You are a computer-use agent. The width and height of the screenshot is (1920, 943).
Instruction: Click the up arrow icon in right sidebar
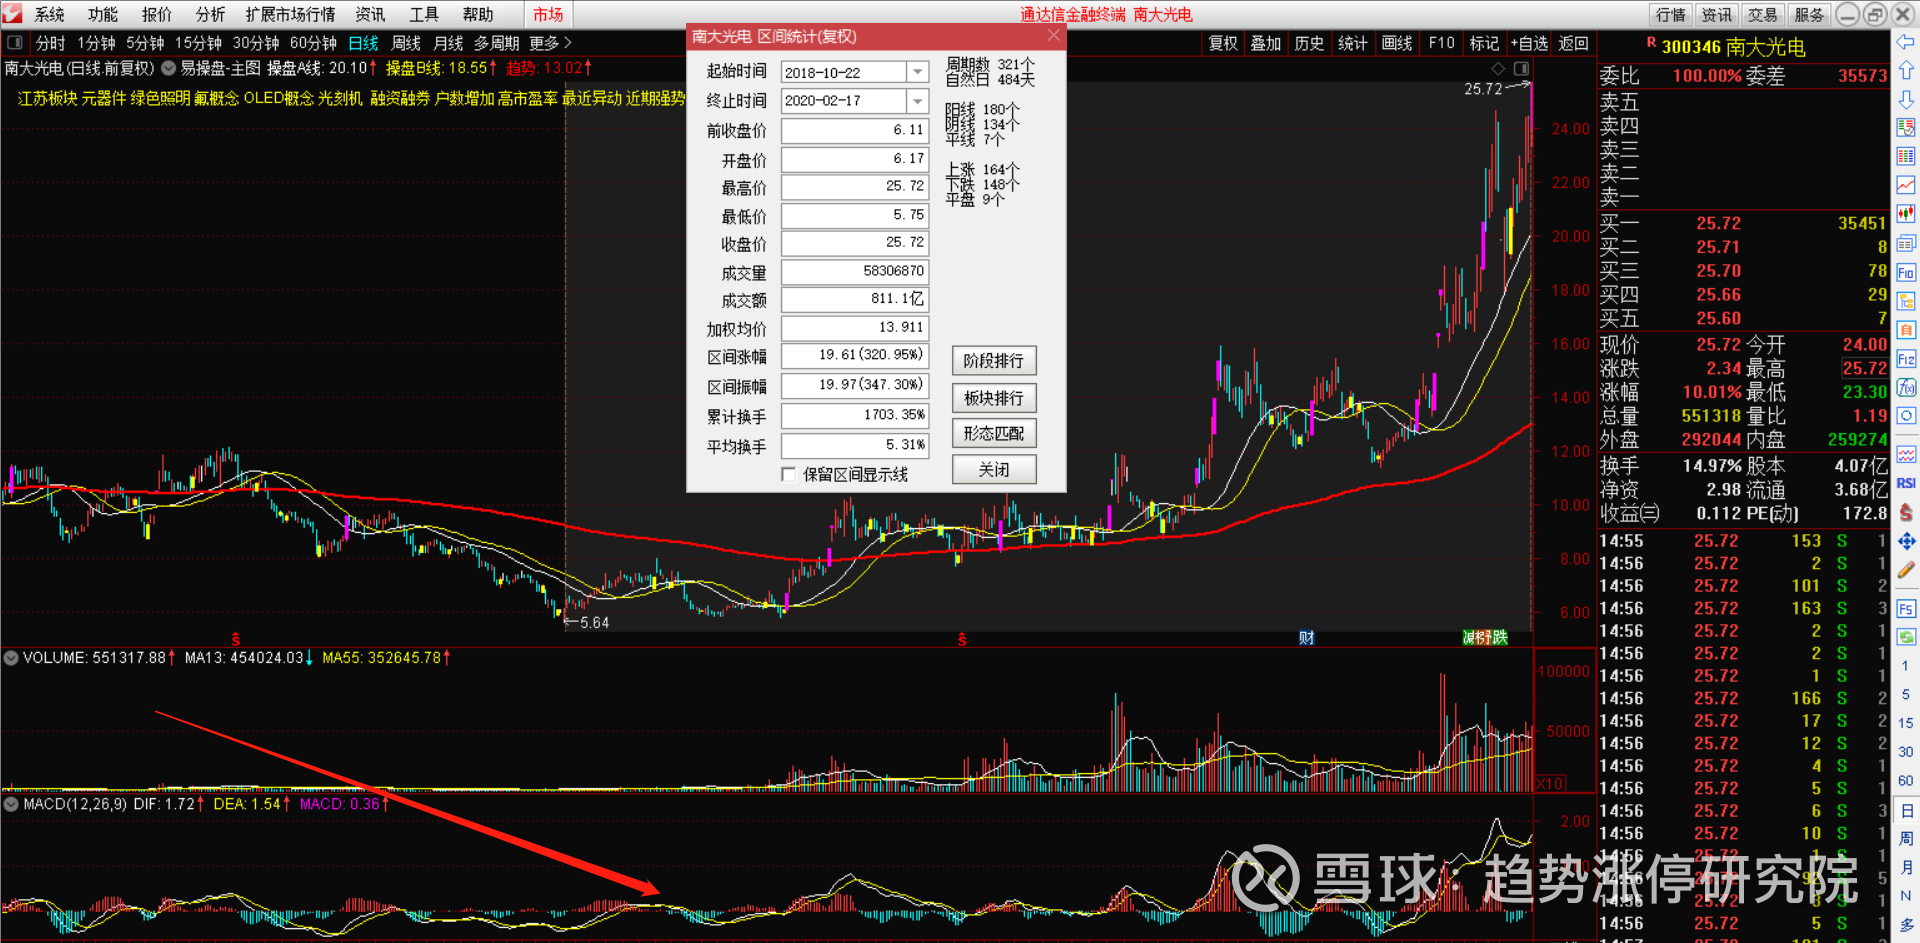coord(1906,71)
